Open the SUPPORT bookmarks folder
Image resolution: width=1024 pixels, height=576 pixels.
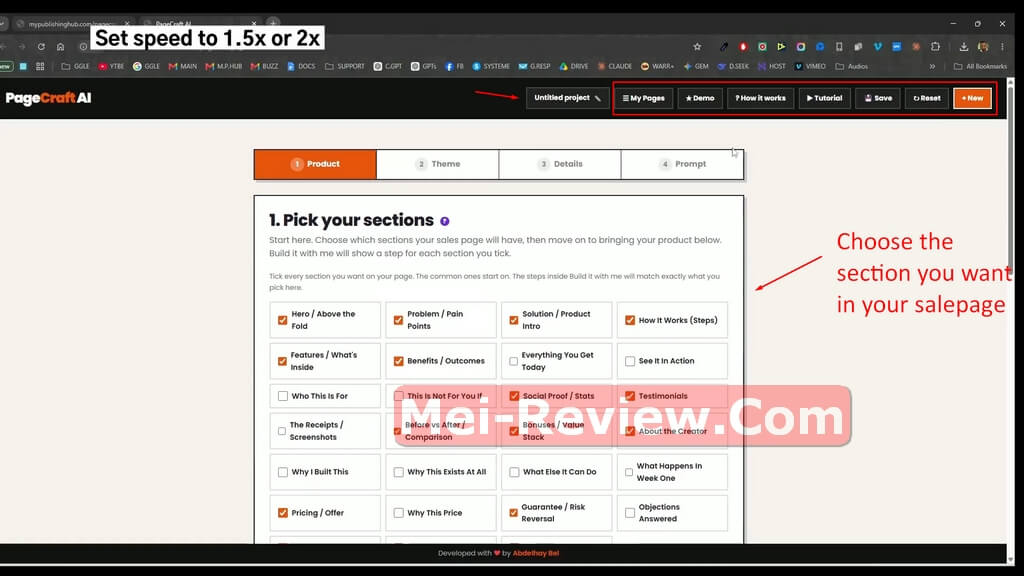(345, 66)
